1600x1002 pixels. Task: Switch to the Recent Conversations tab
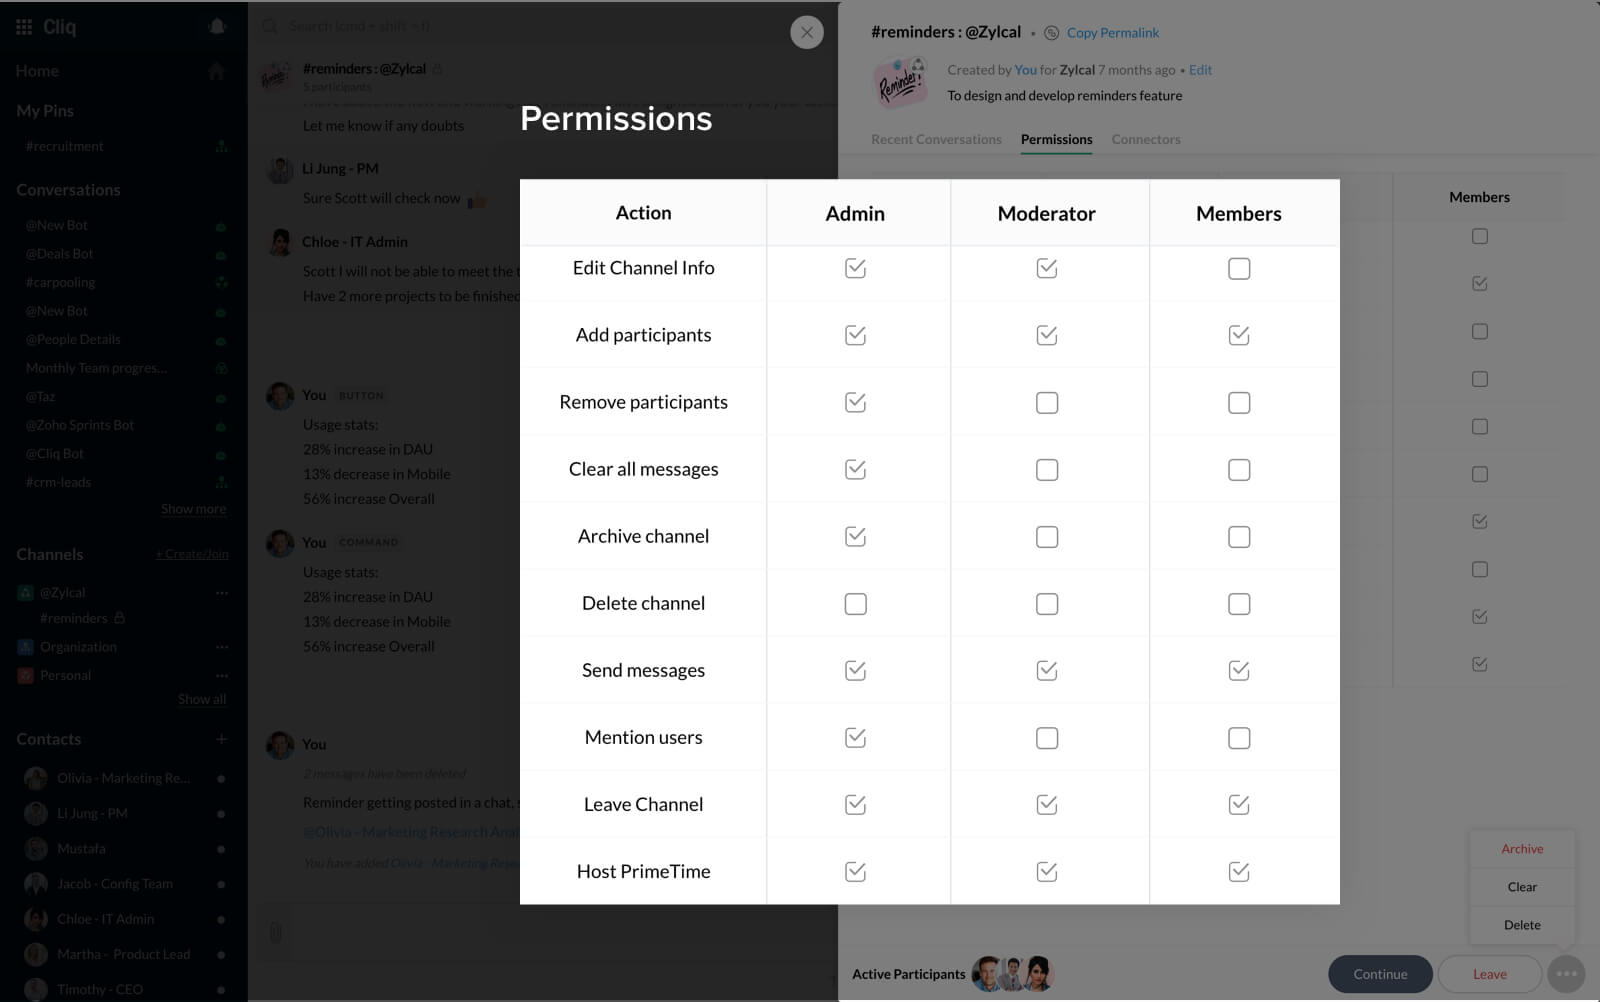click(x=936, y=140)
